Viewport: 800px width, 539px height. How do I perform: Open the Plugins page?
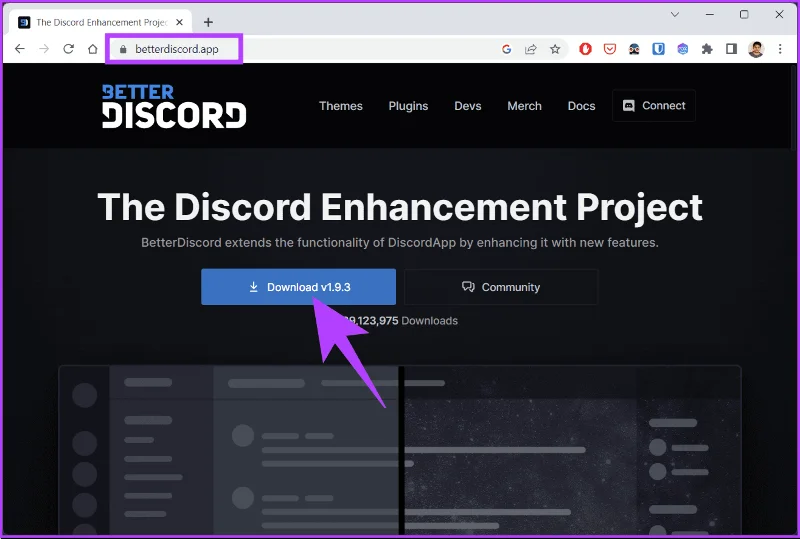coord(408,106)
